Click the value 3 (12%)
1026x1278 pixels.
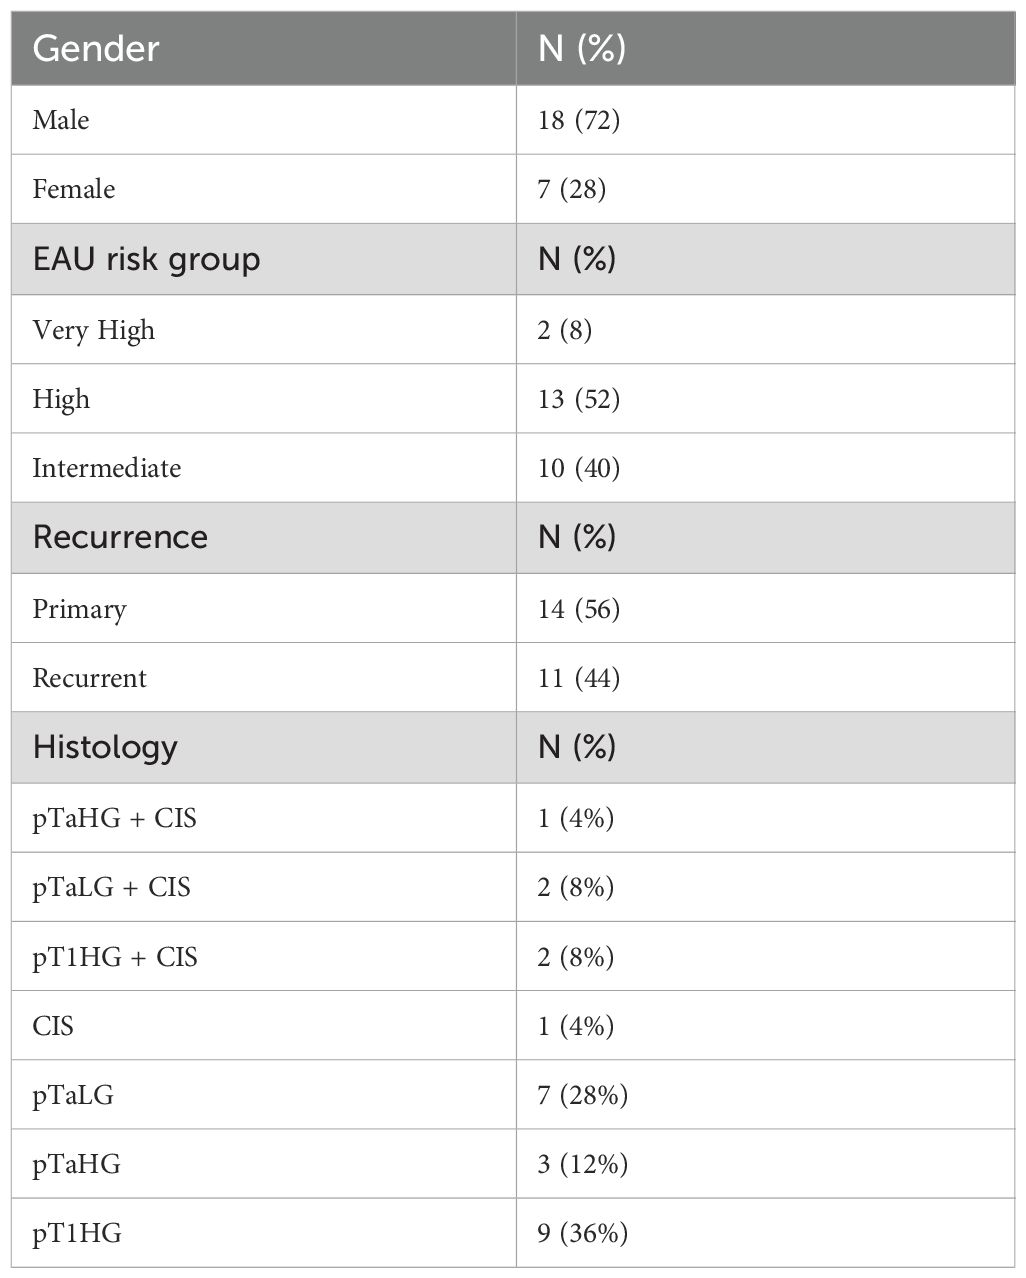click(583, 1164)
